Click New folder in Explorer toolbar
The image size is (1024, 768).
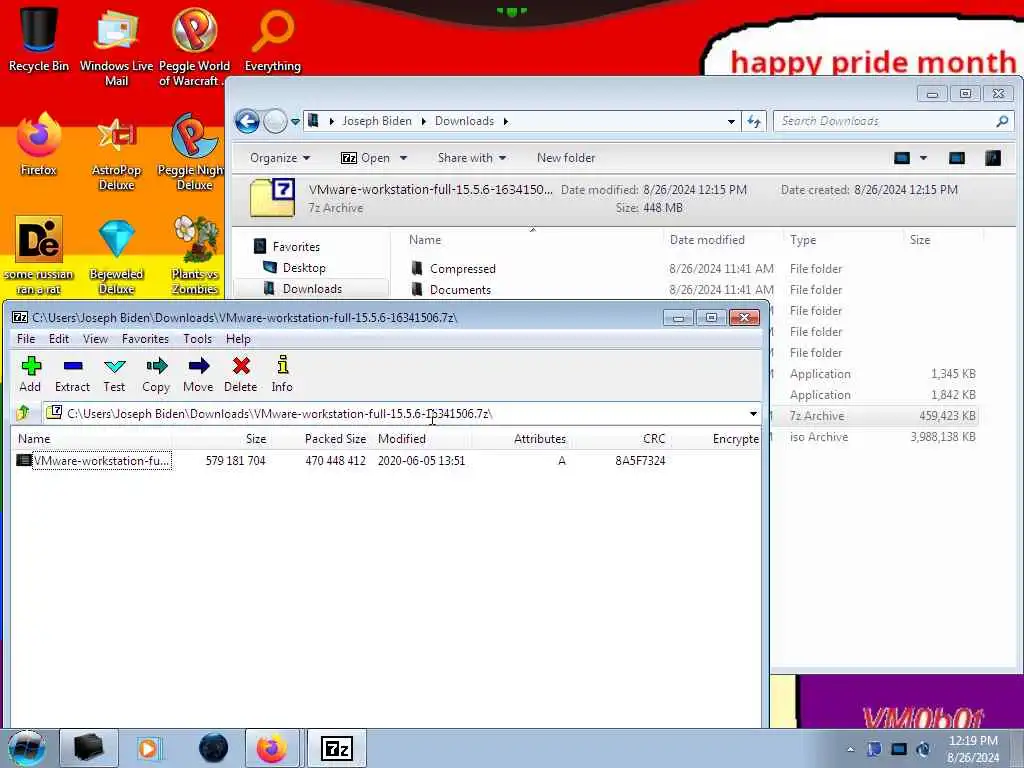(566, 158)
